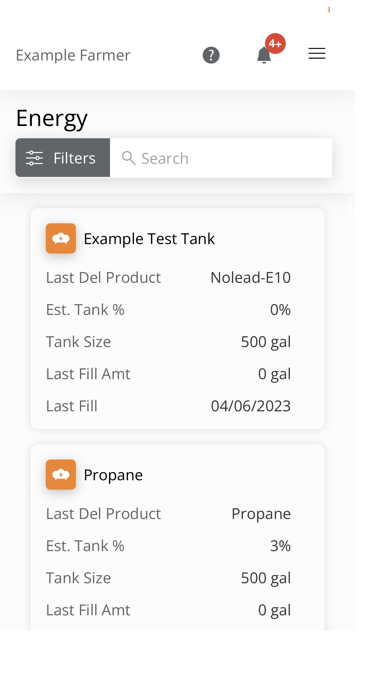The width and height of the screenshot is (392, 696).
Task: Click the Propane tank orange icon
Action: pyautogui.click(x=61, y=475)
